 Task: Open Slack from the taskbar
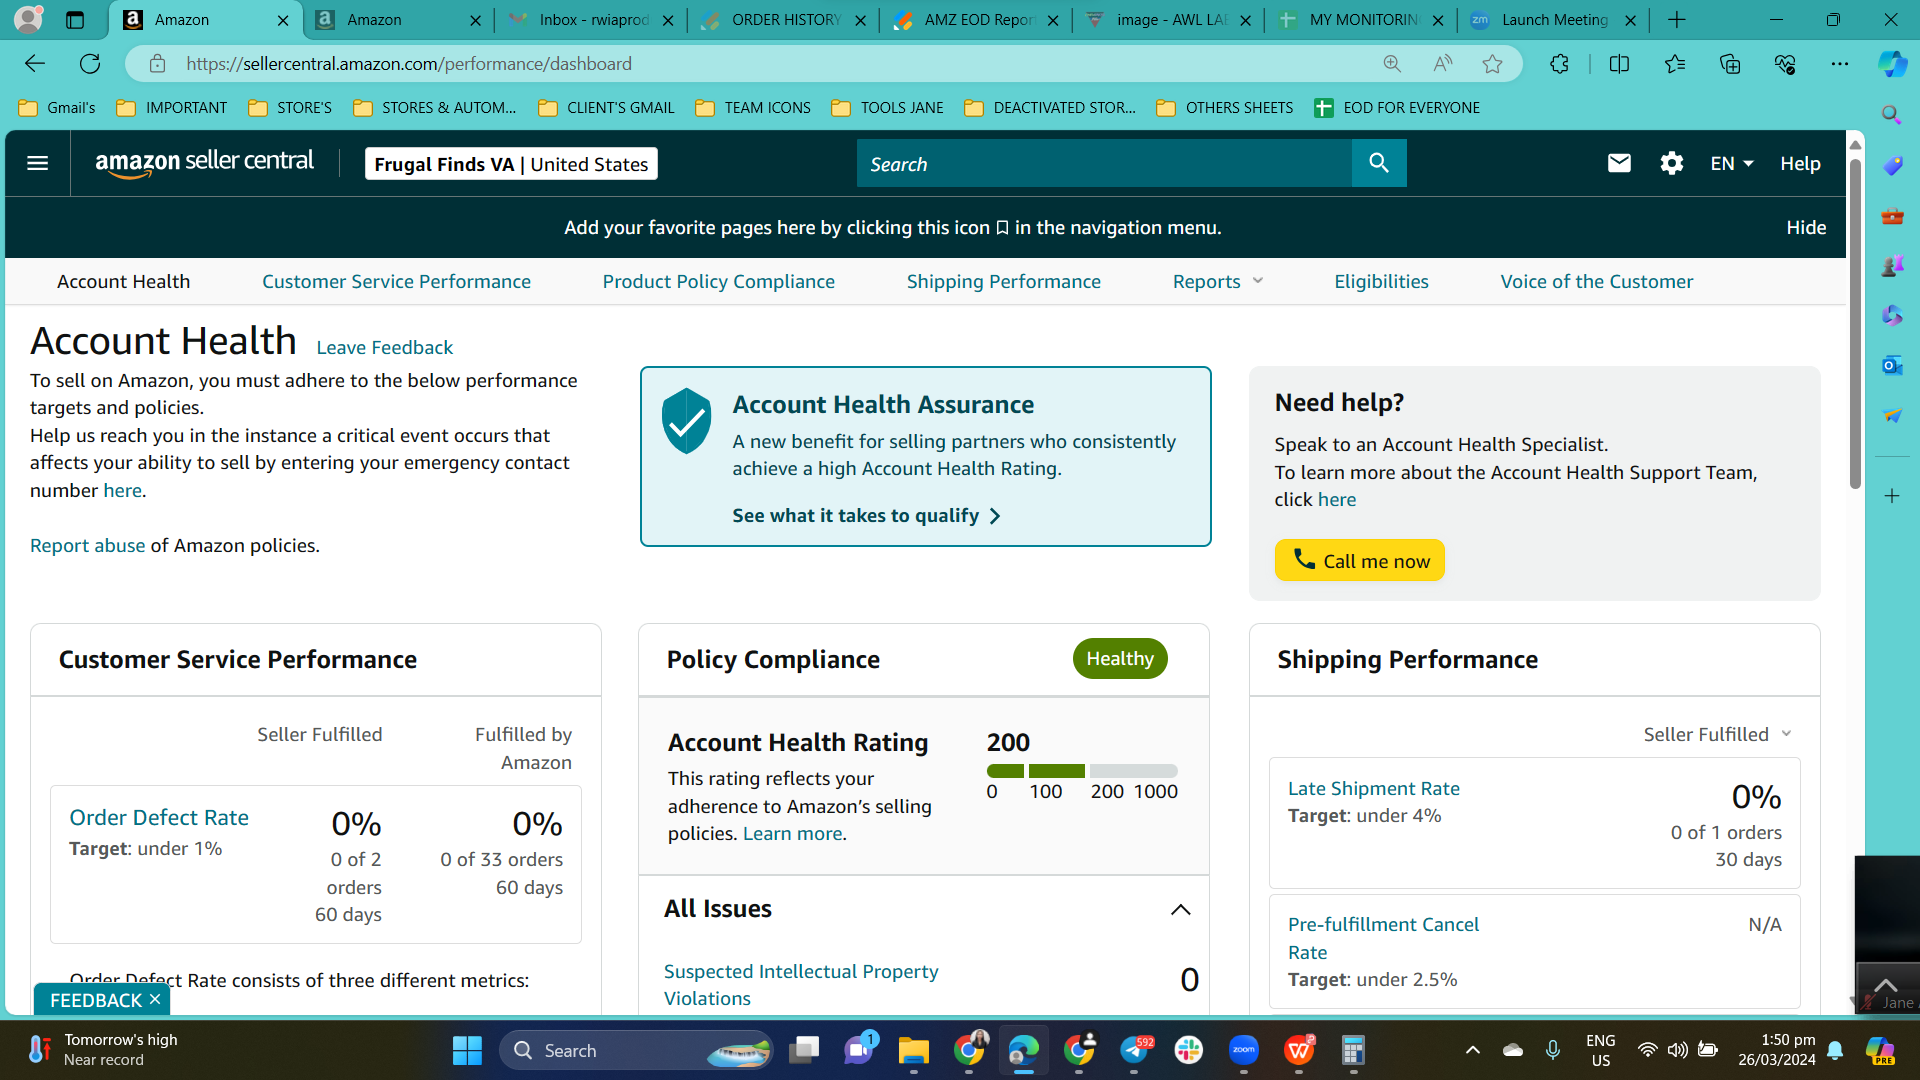(1188, 1050)
